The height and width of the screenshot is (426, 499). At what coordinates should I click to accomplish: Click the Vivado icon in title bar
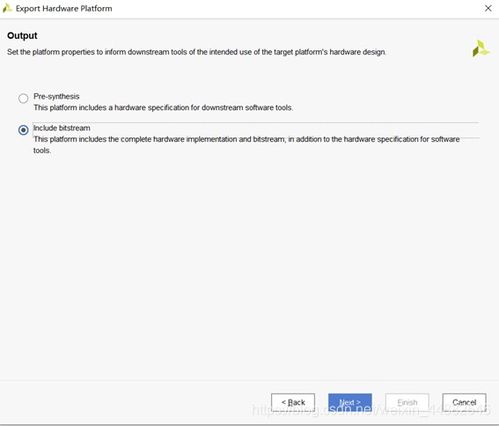(x=7, y=8)
